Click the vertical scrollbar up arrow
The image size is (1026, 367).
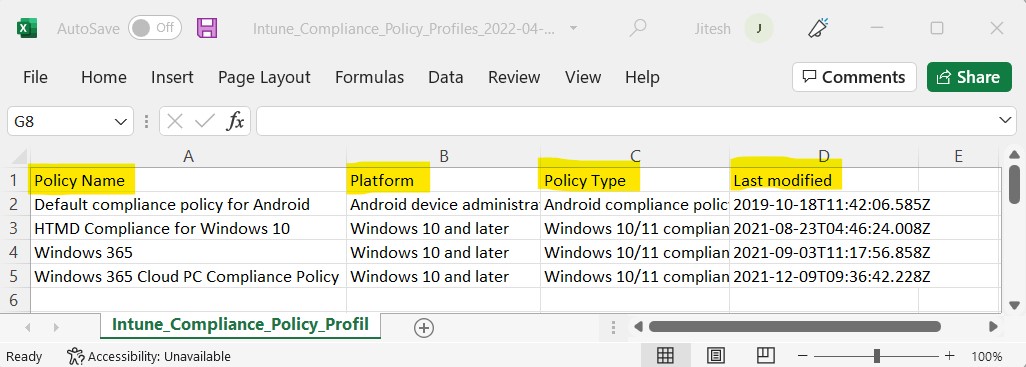click(1014, 155)
